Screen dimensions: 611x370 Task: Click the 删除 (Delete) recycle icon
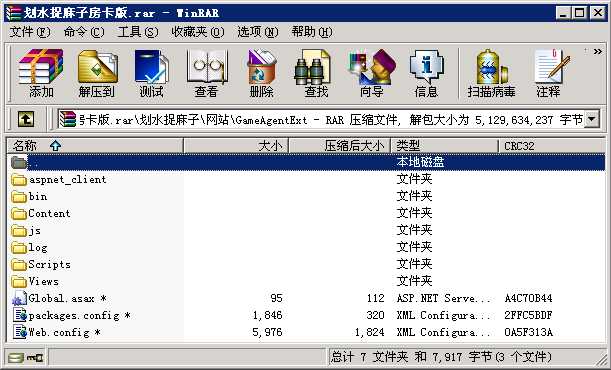(261, 73)
